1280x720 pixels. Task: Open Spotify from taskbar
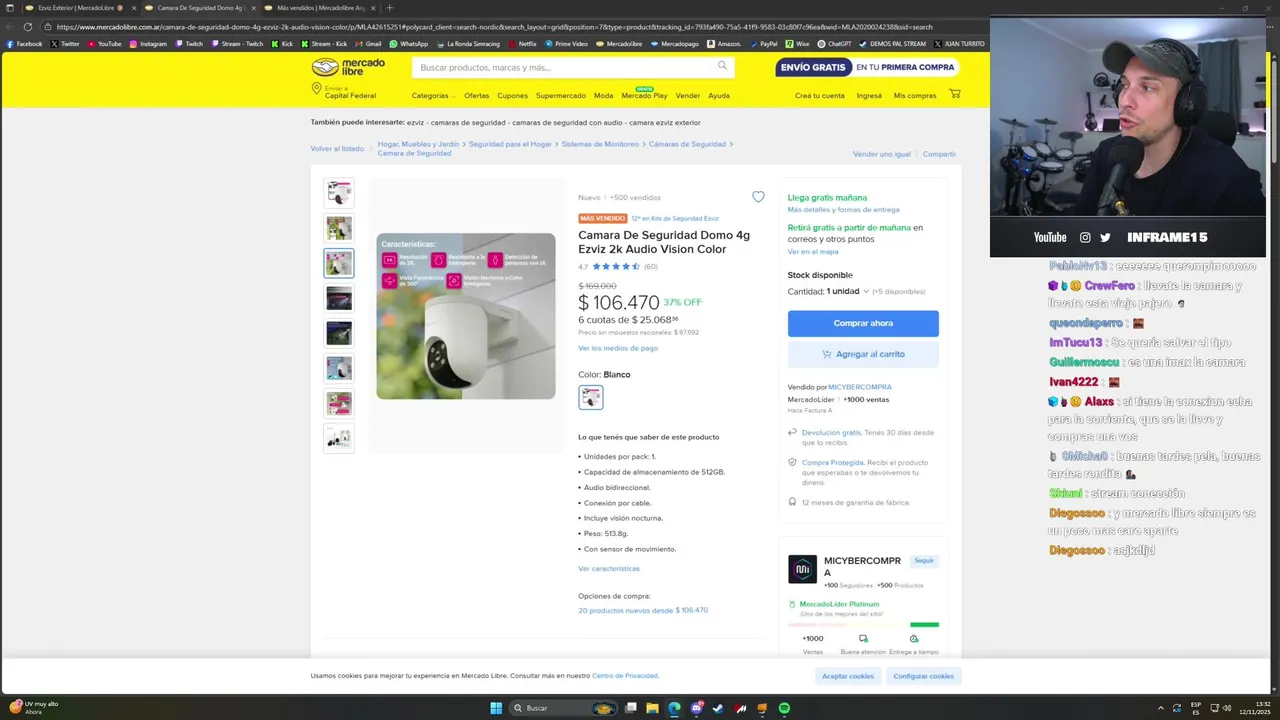point(784,708)
